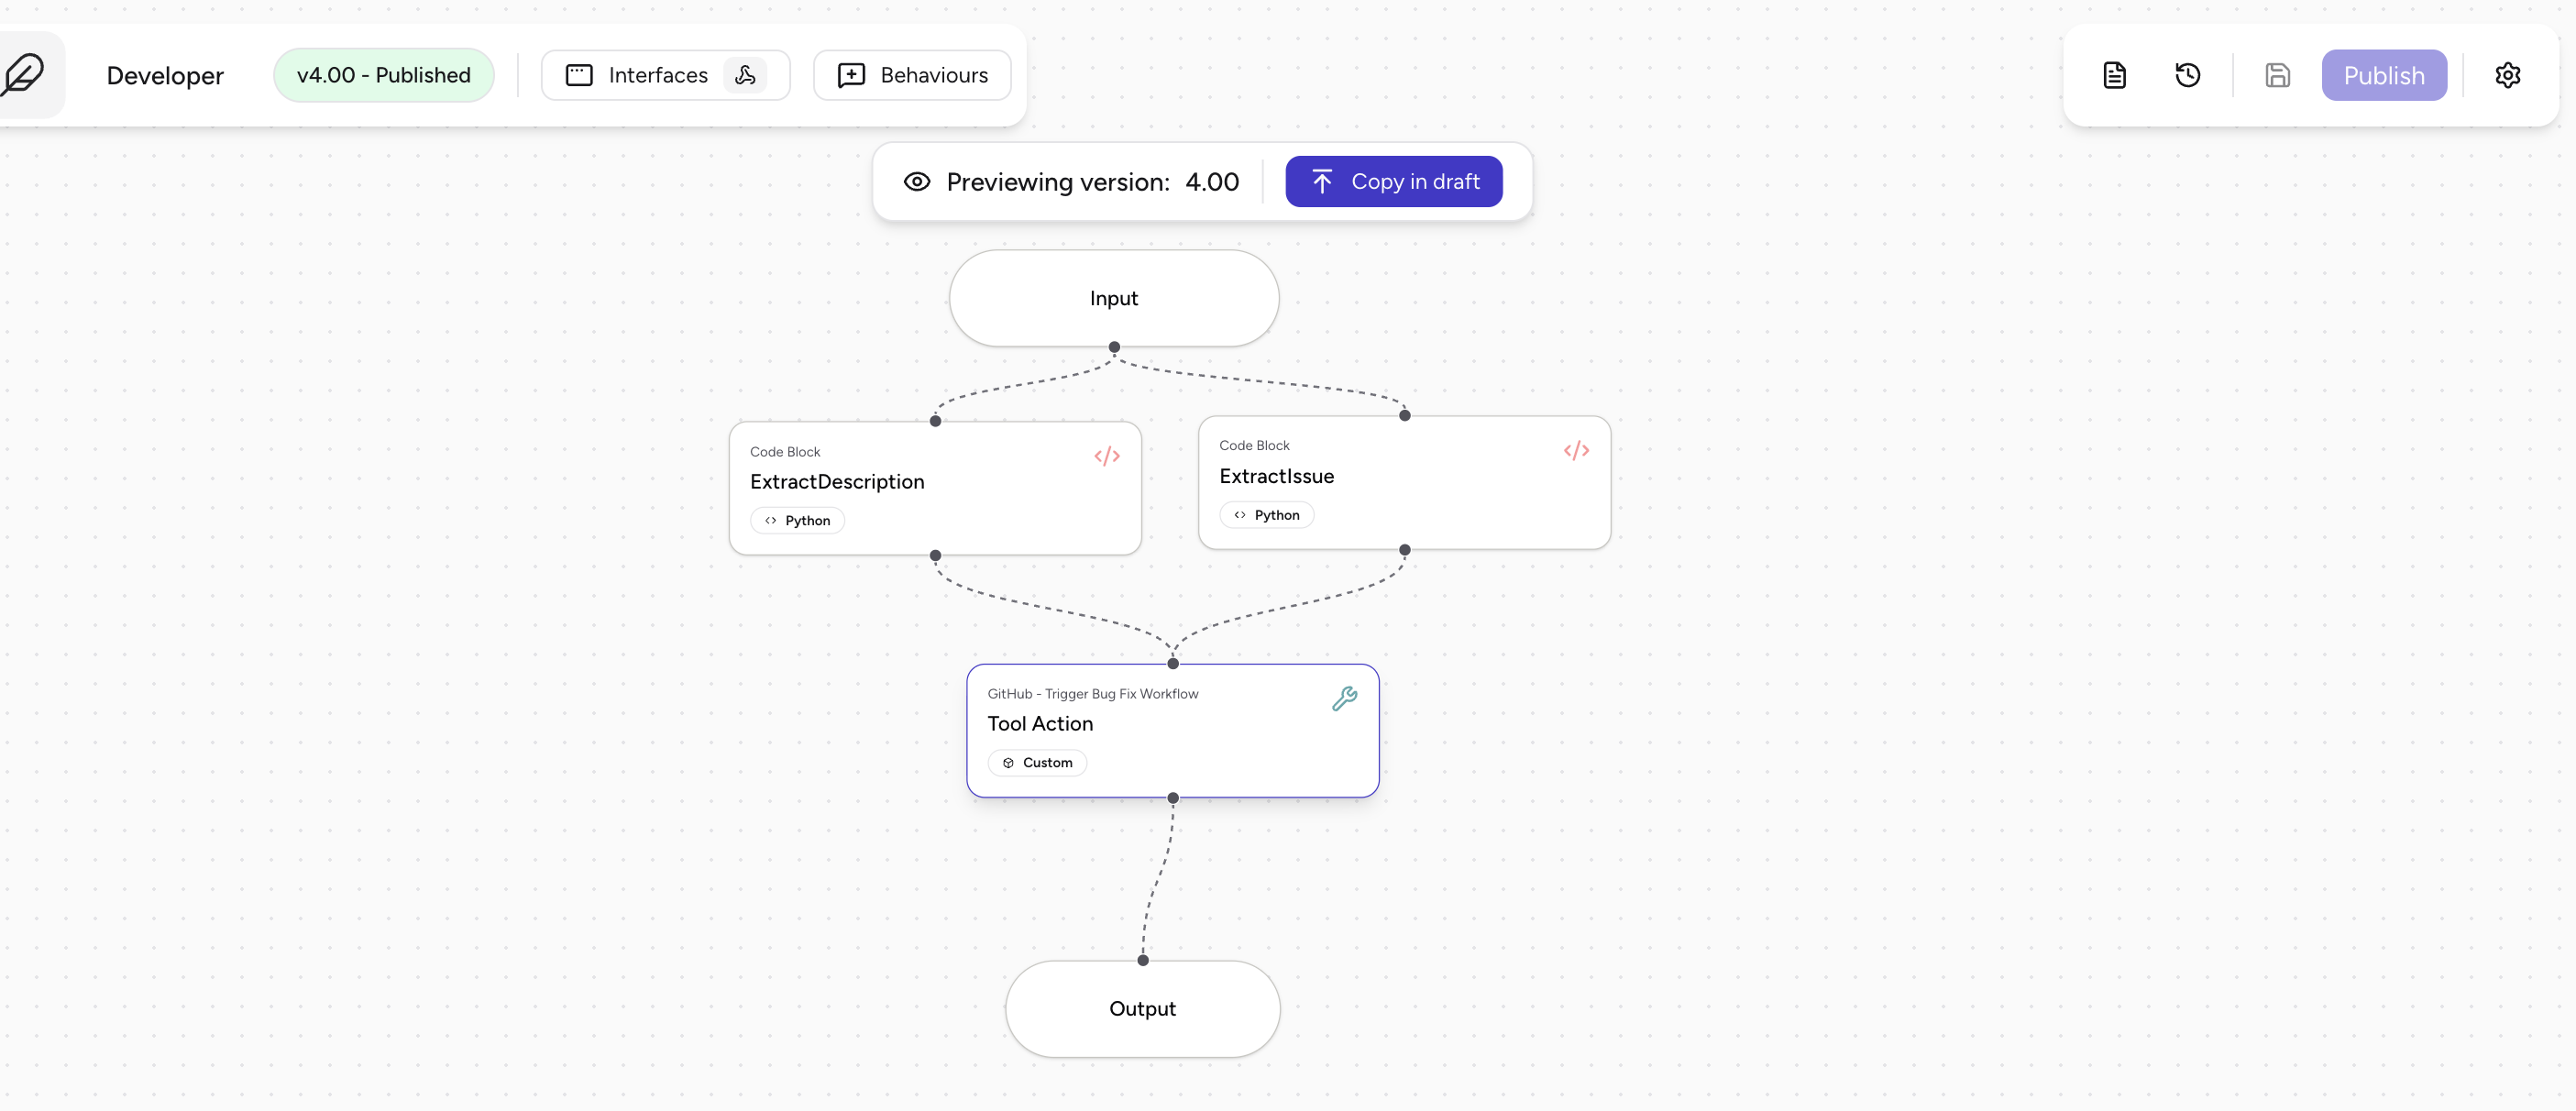2576x1111 pixels.
Task: Open version history clock icon
Action: click(2187, 75)
